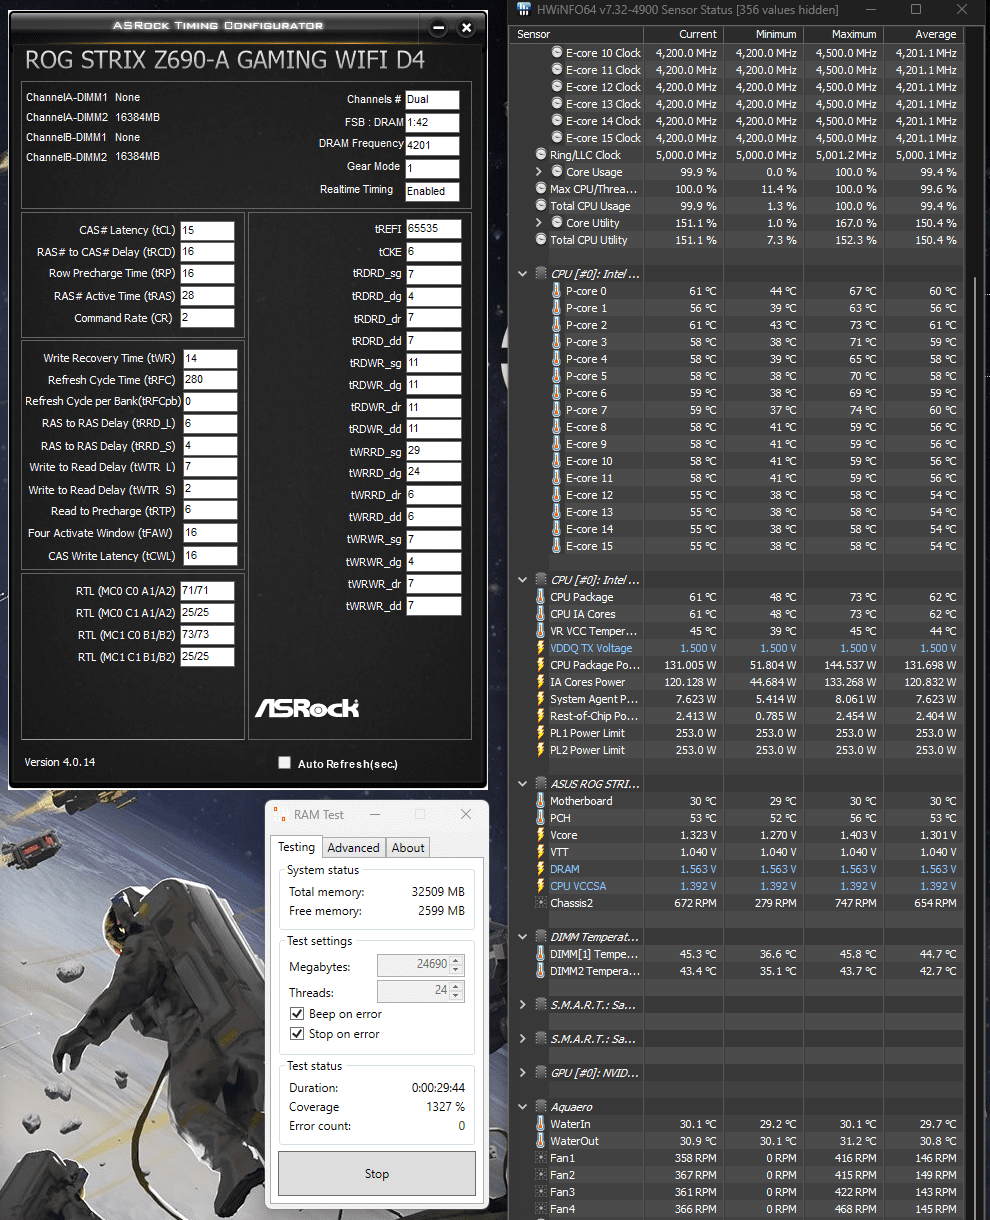Click the fan icon beside Chassis2
The width and height of the screenshot is (990, 1220).
541,903
